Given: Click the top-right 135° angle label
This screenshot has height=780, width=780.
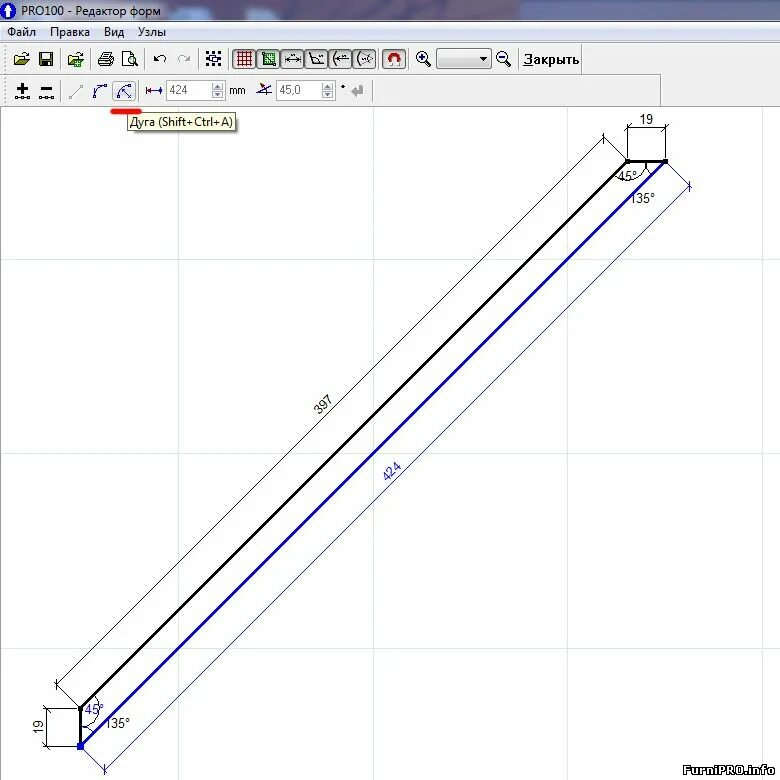Looking at the screenshot, I should click(x=642, y=198).
